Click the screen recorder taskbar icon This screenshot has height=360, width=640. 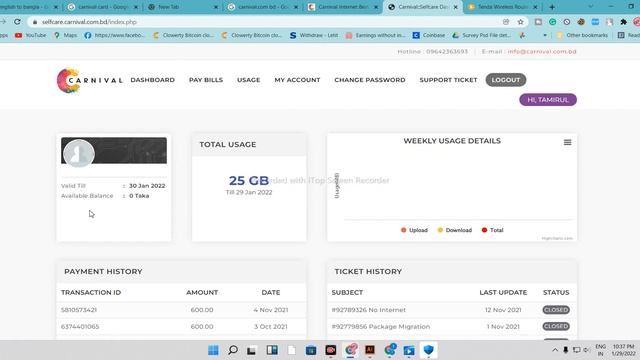(x=331, y=350)
